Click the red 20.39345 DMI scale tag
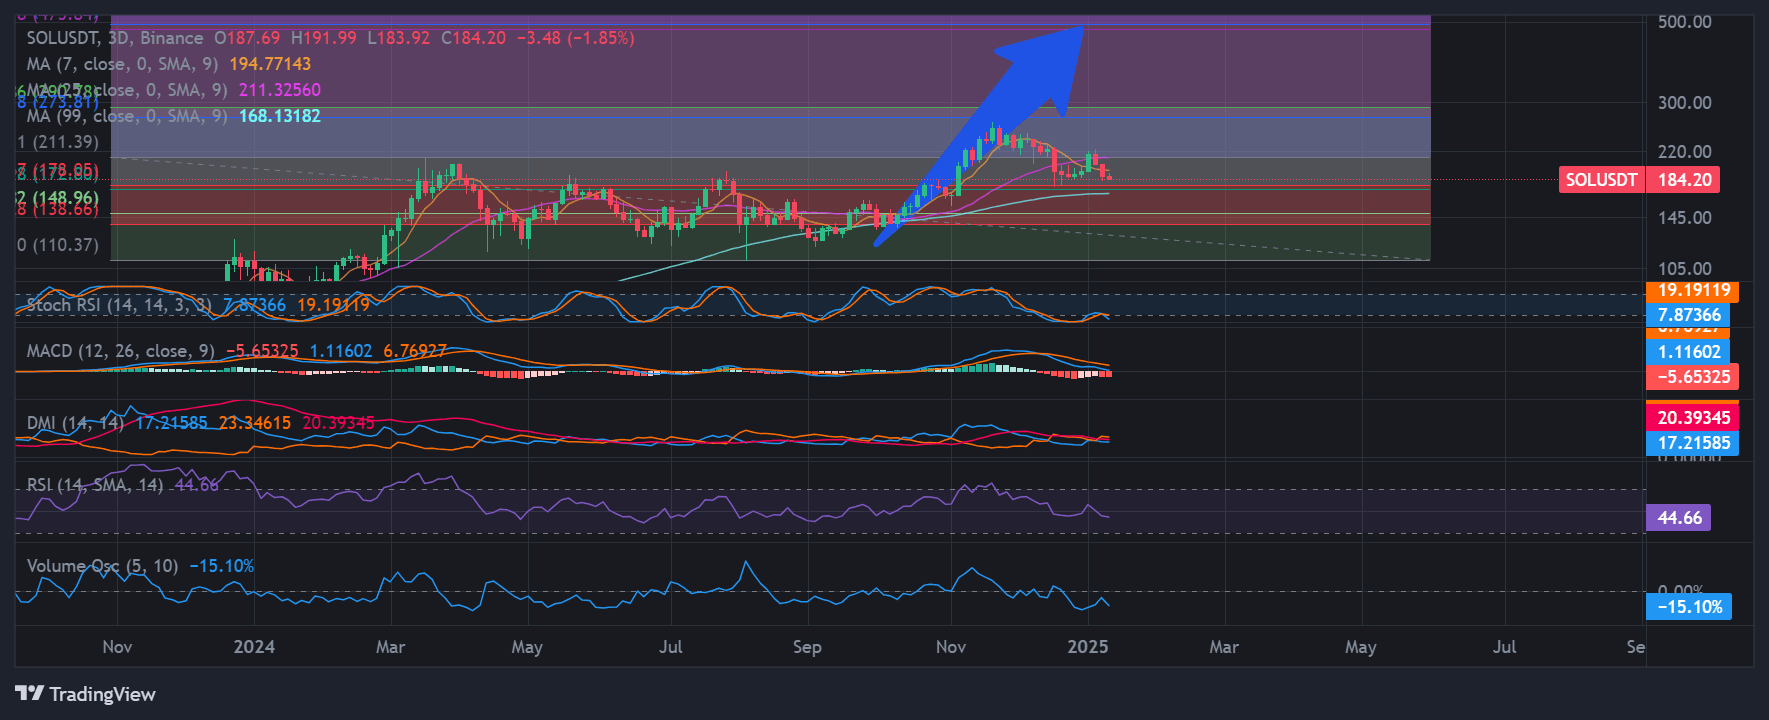Viewport: 1769px width, 720px height. [1693, 418]
